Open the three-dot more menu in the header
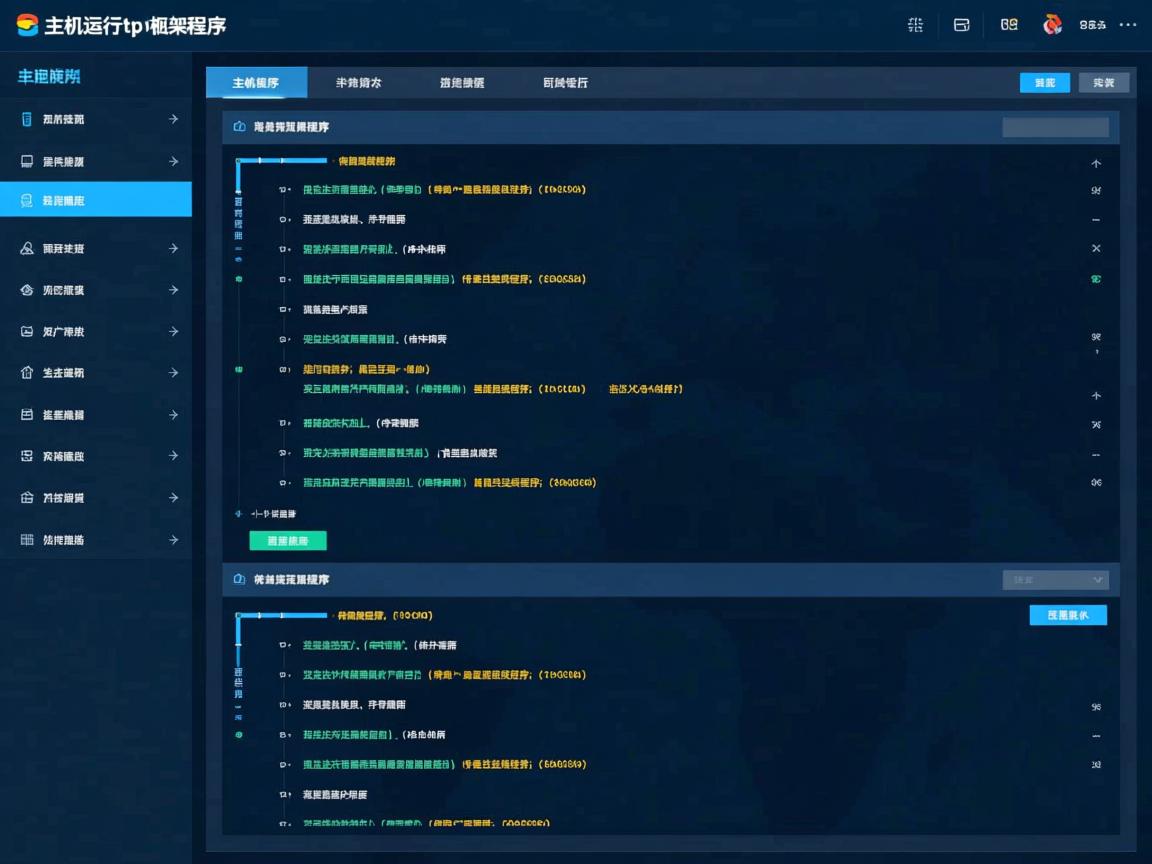The image size is (1152, 864). click(1128, 25)
